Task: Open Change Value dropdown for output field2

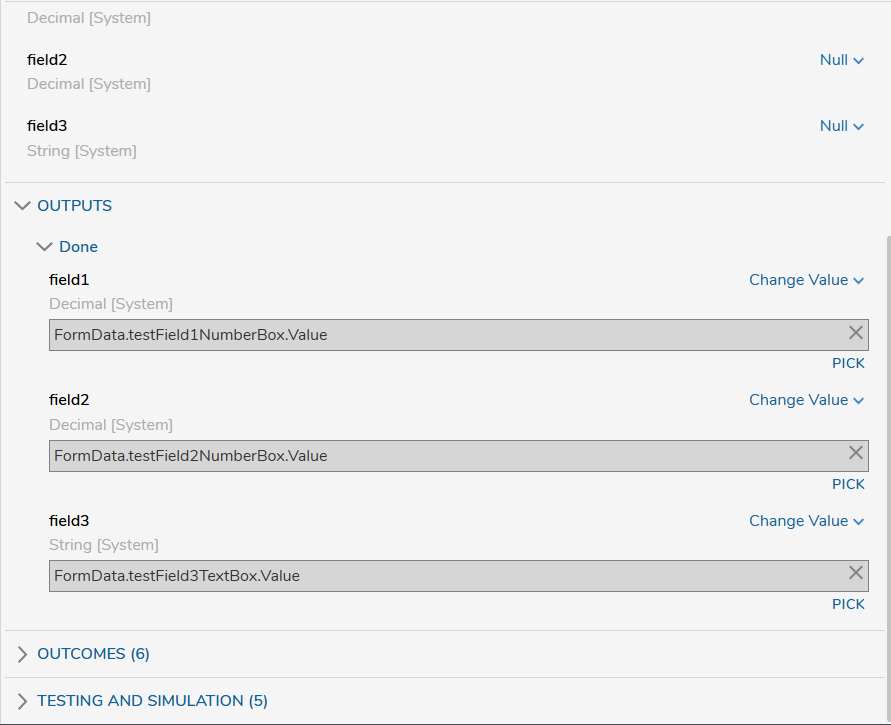Action: (806, 400)
